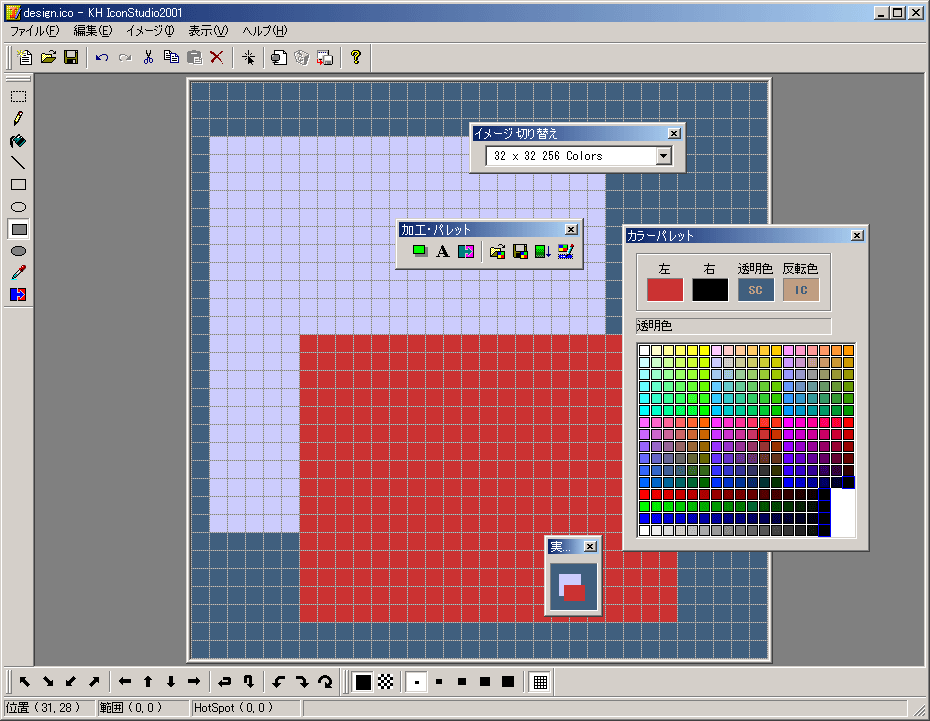Open the ファイル(F) menu
Image resolution: width=930 pixels, height=721 pixels.
(x=34, y=31)
